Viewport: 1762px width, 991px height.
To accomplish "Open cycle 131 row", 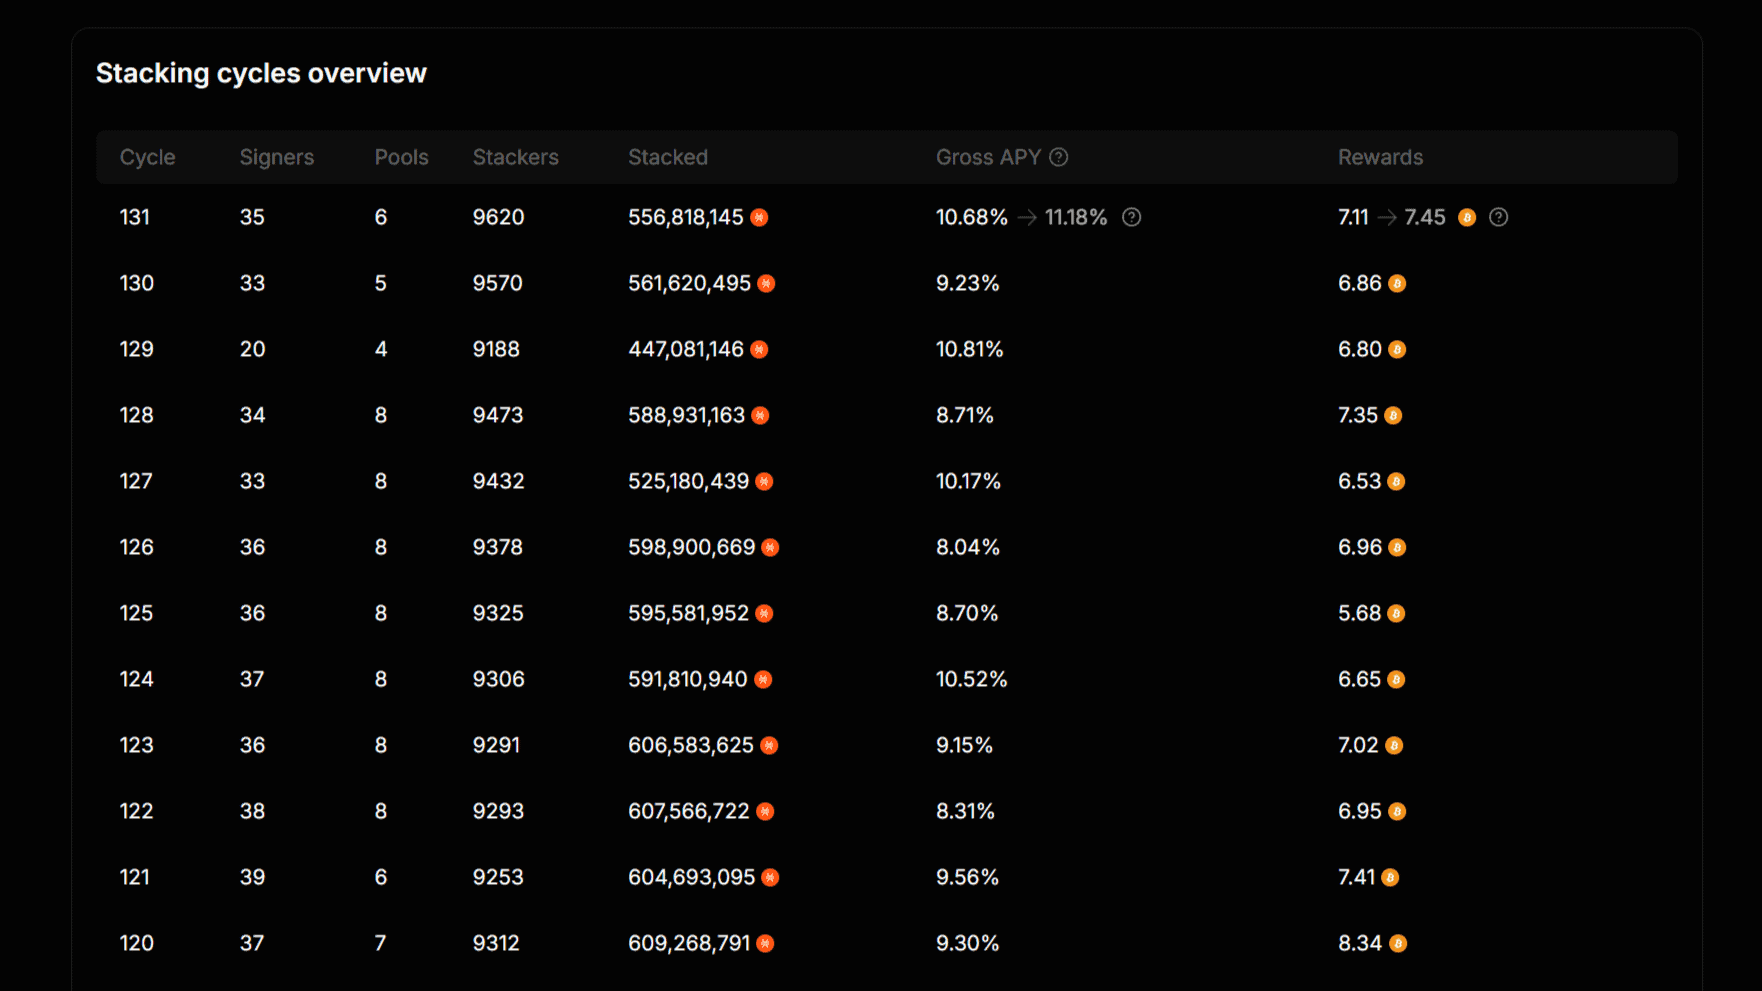I will coord(135,217).
